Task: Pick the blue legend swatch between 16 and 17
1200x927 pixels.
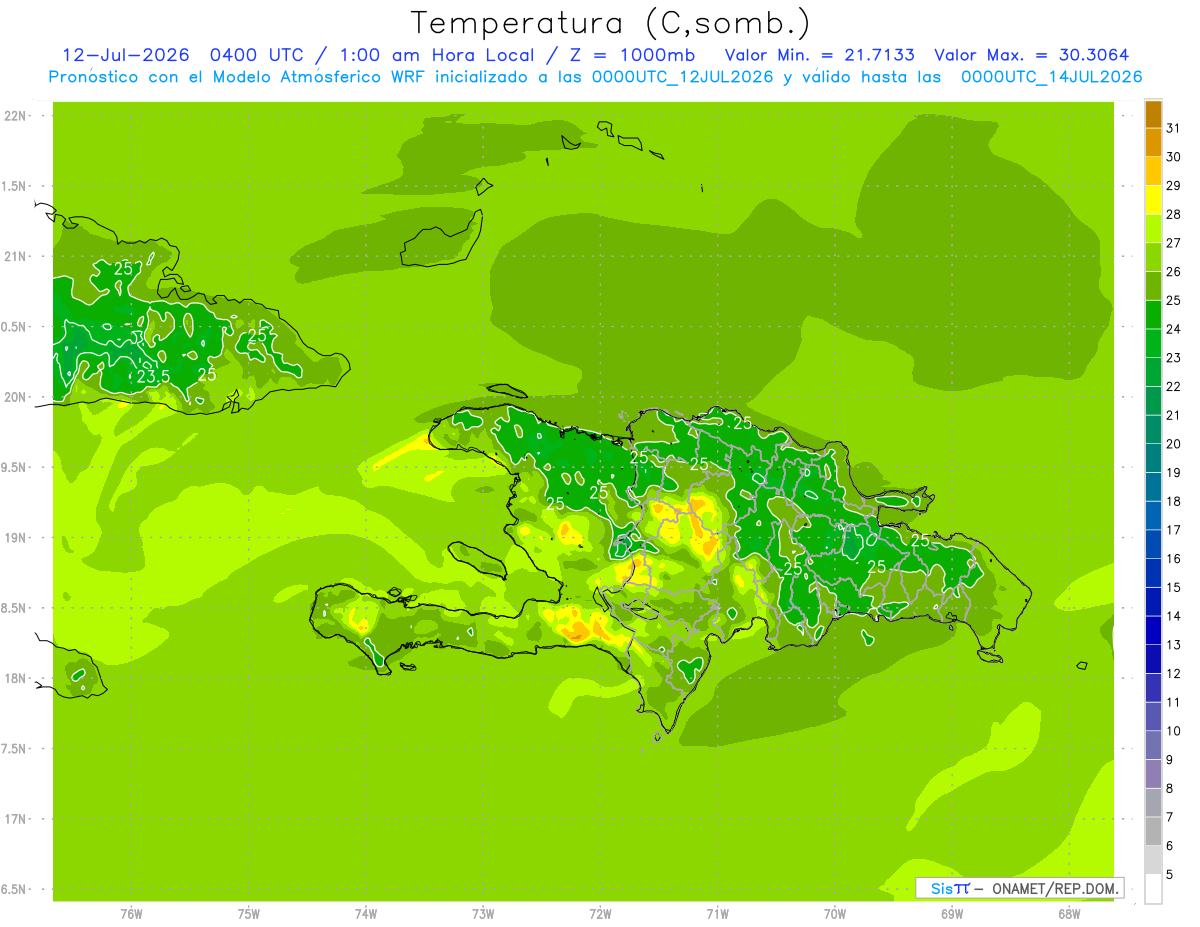Action: pos(1153,544)
